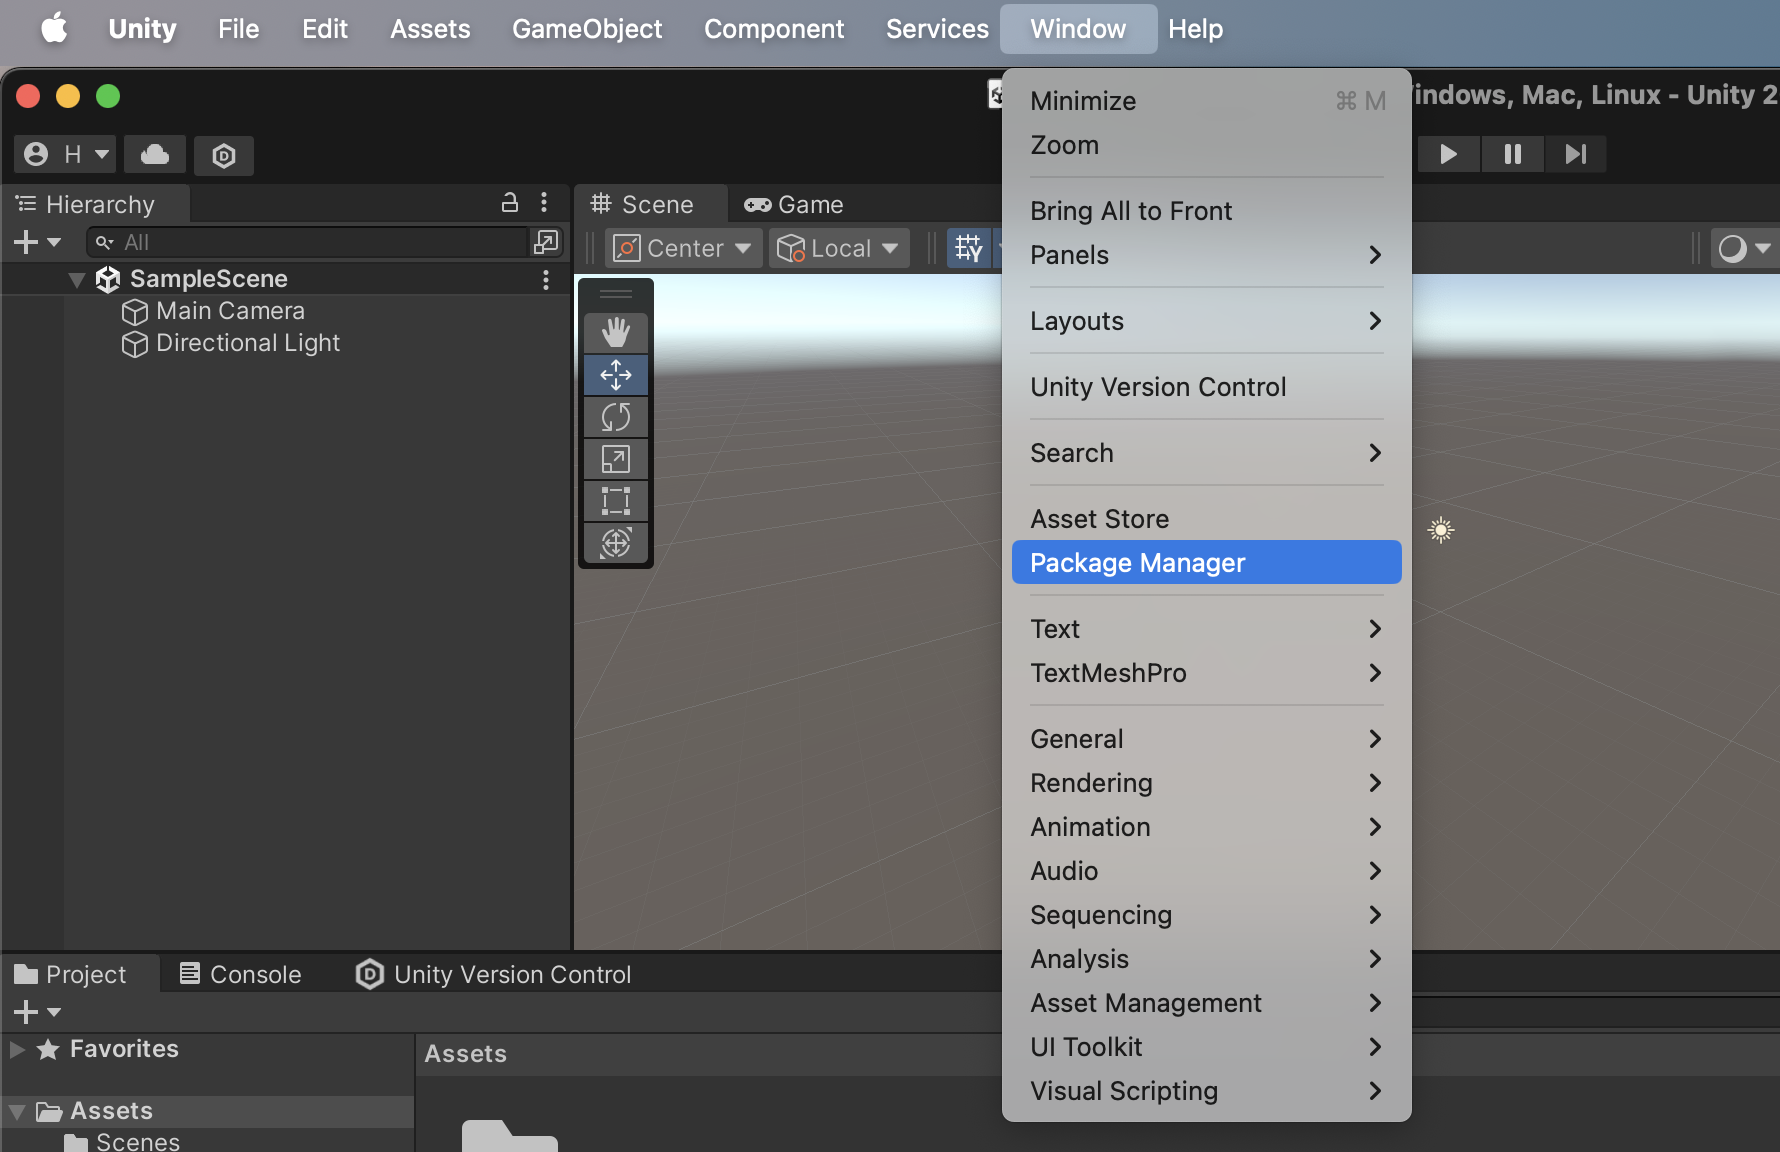Open the Apple menu

point(54,28)
